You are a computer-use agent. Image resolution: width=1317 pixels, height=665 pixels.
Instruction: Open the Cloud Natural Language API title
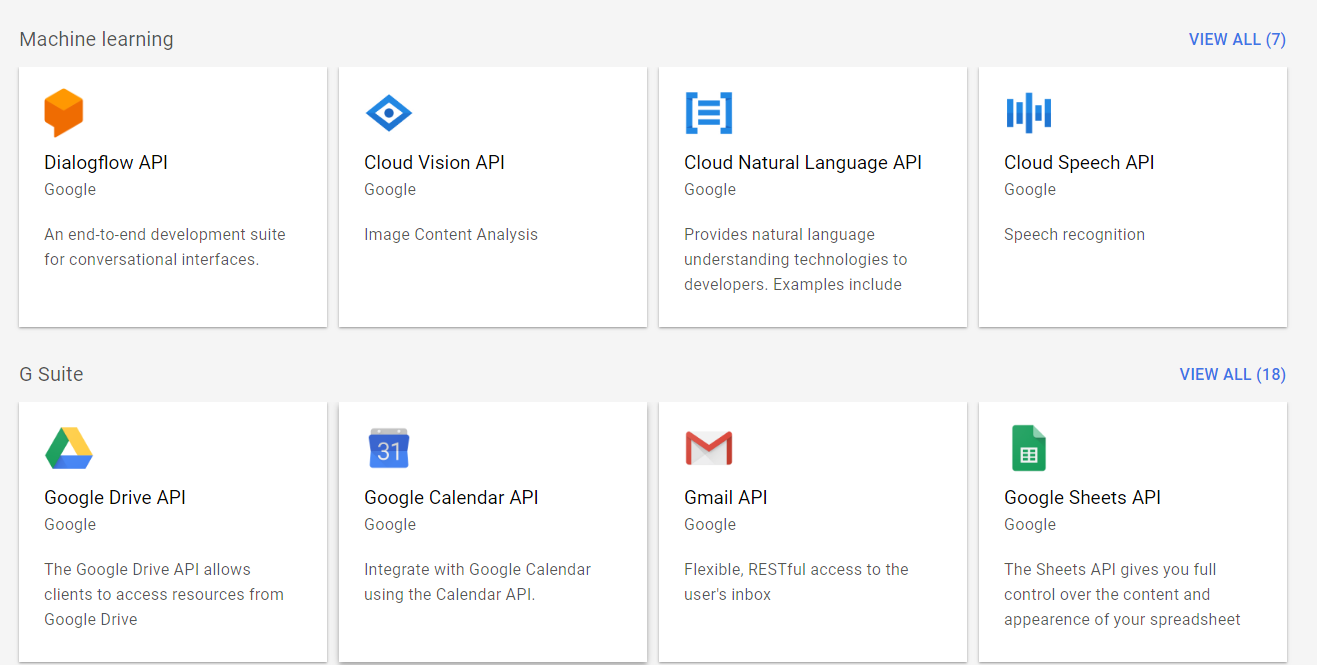click(803, 162)
